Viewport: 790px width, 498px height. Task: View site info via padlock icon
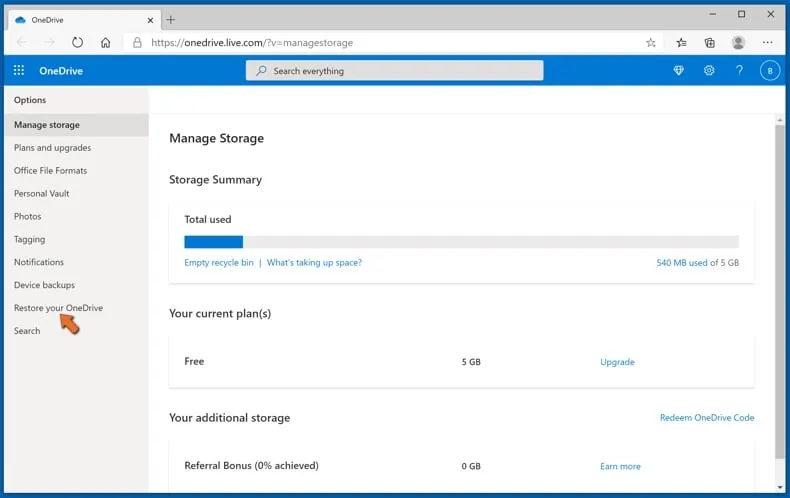(x=137, y=43)
